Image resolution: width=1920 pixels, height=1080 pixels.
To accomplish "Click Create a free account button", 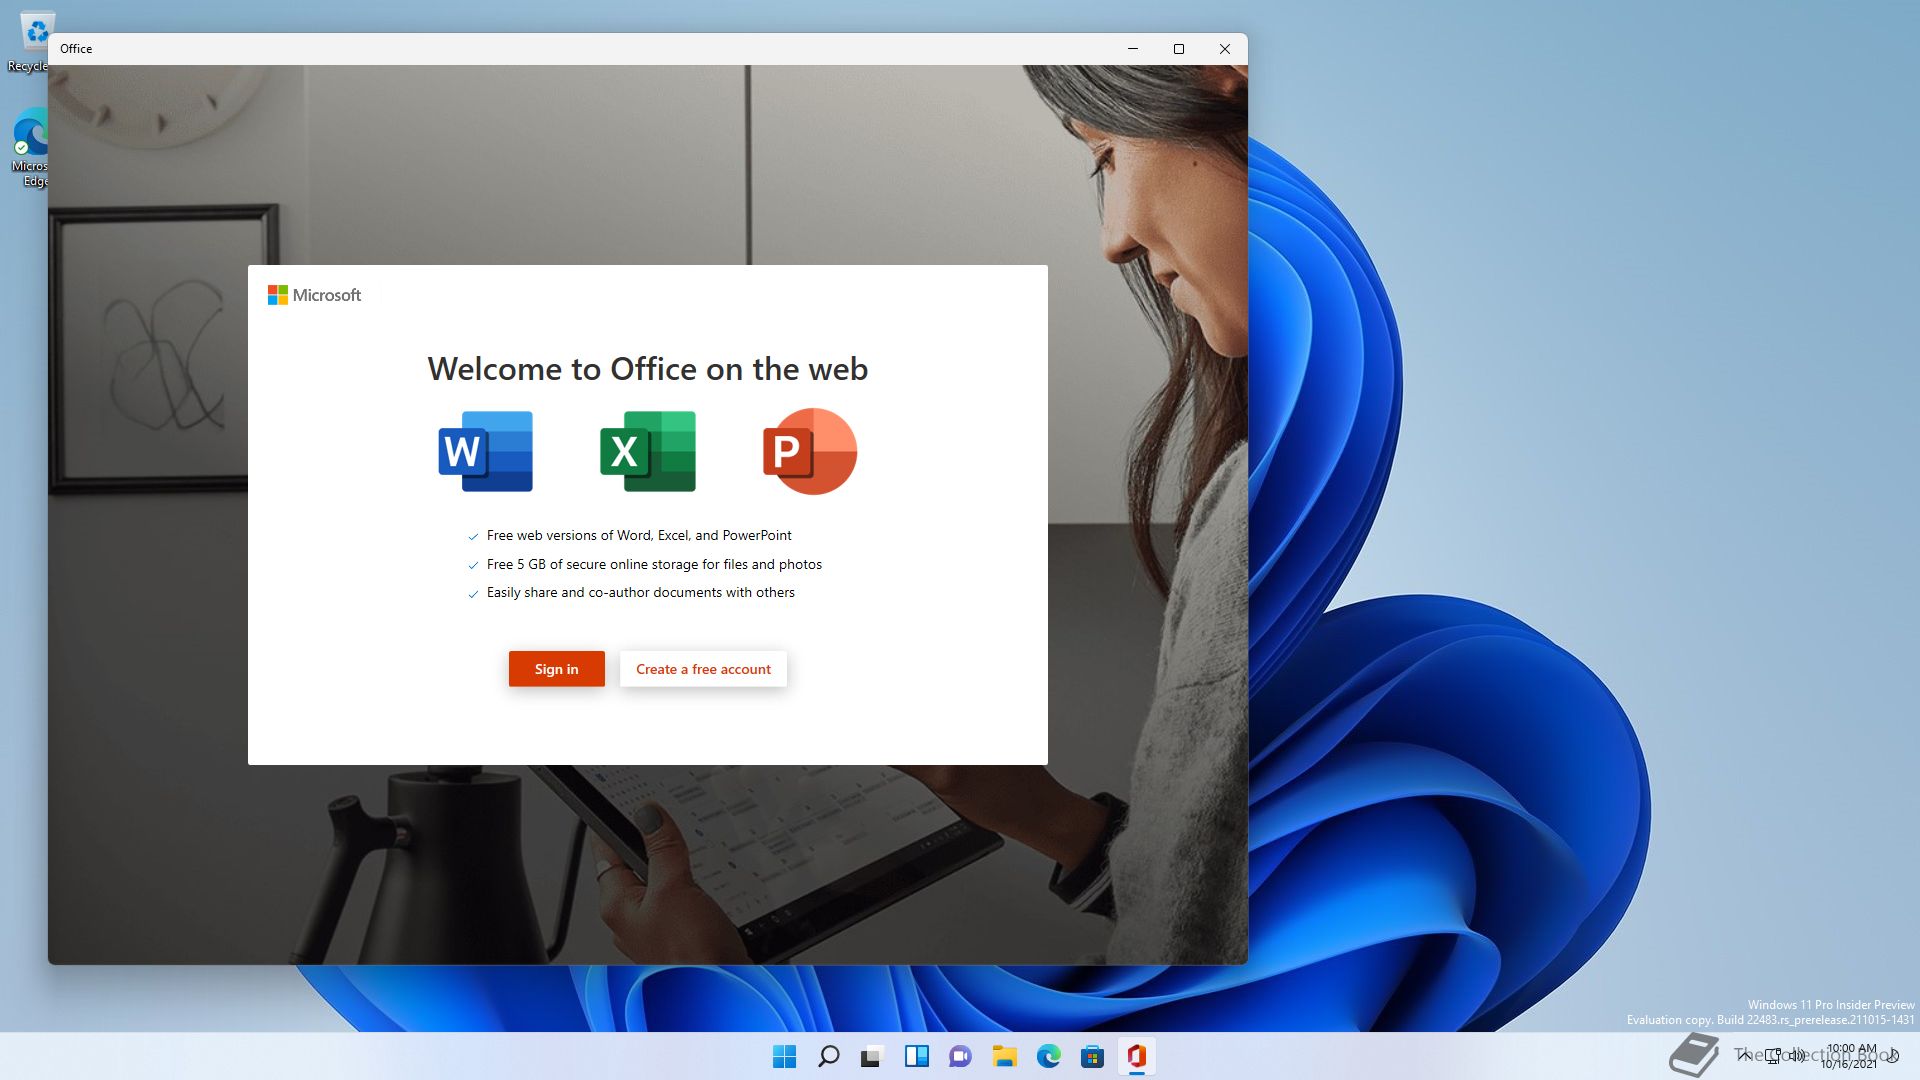I will click(703, 669).
